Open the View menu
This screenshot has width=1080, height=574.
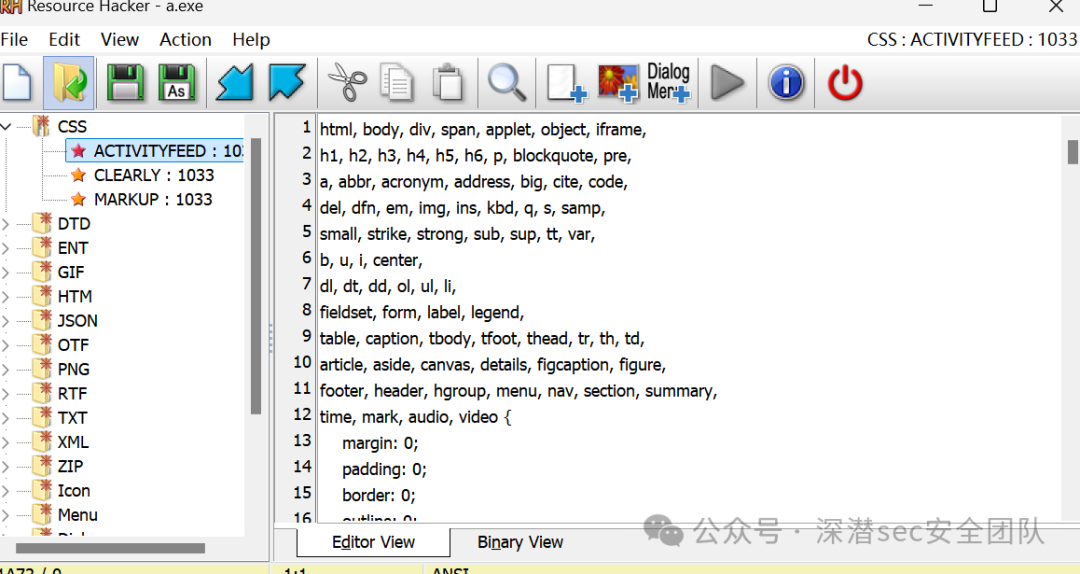point(120,40)
